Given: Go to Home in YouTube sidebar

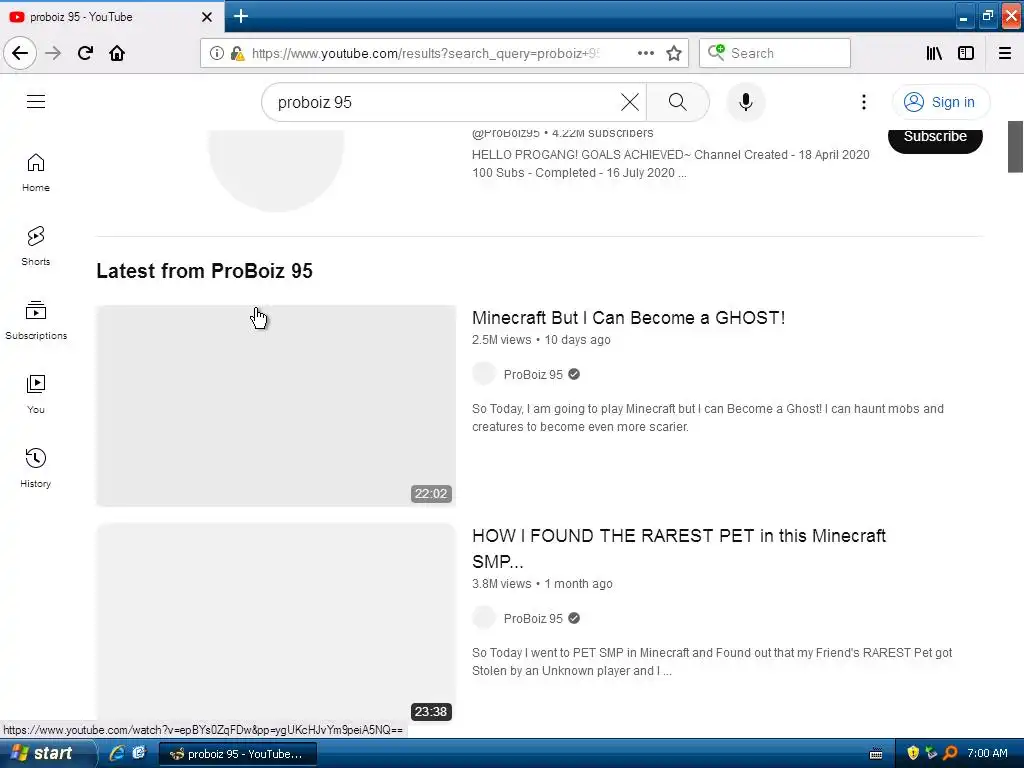Looking at the screenshot, I should [36, 172].
